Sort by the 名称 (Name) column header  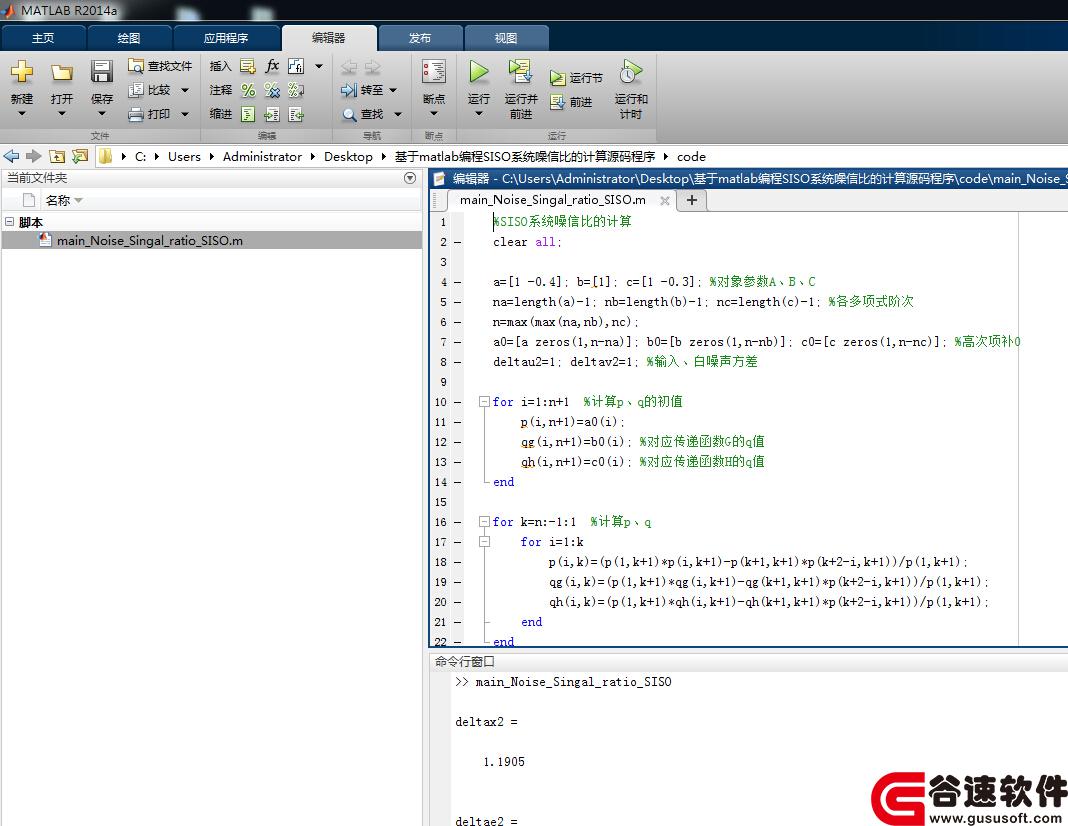point(58,200)
